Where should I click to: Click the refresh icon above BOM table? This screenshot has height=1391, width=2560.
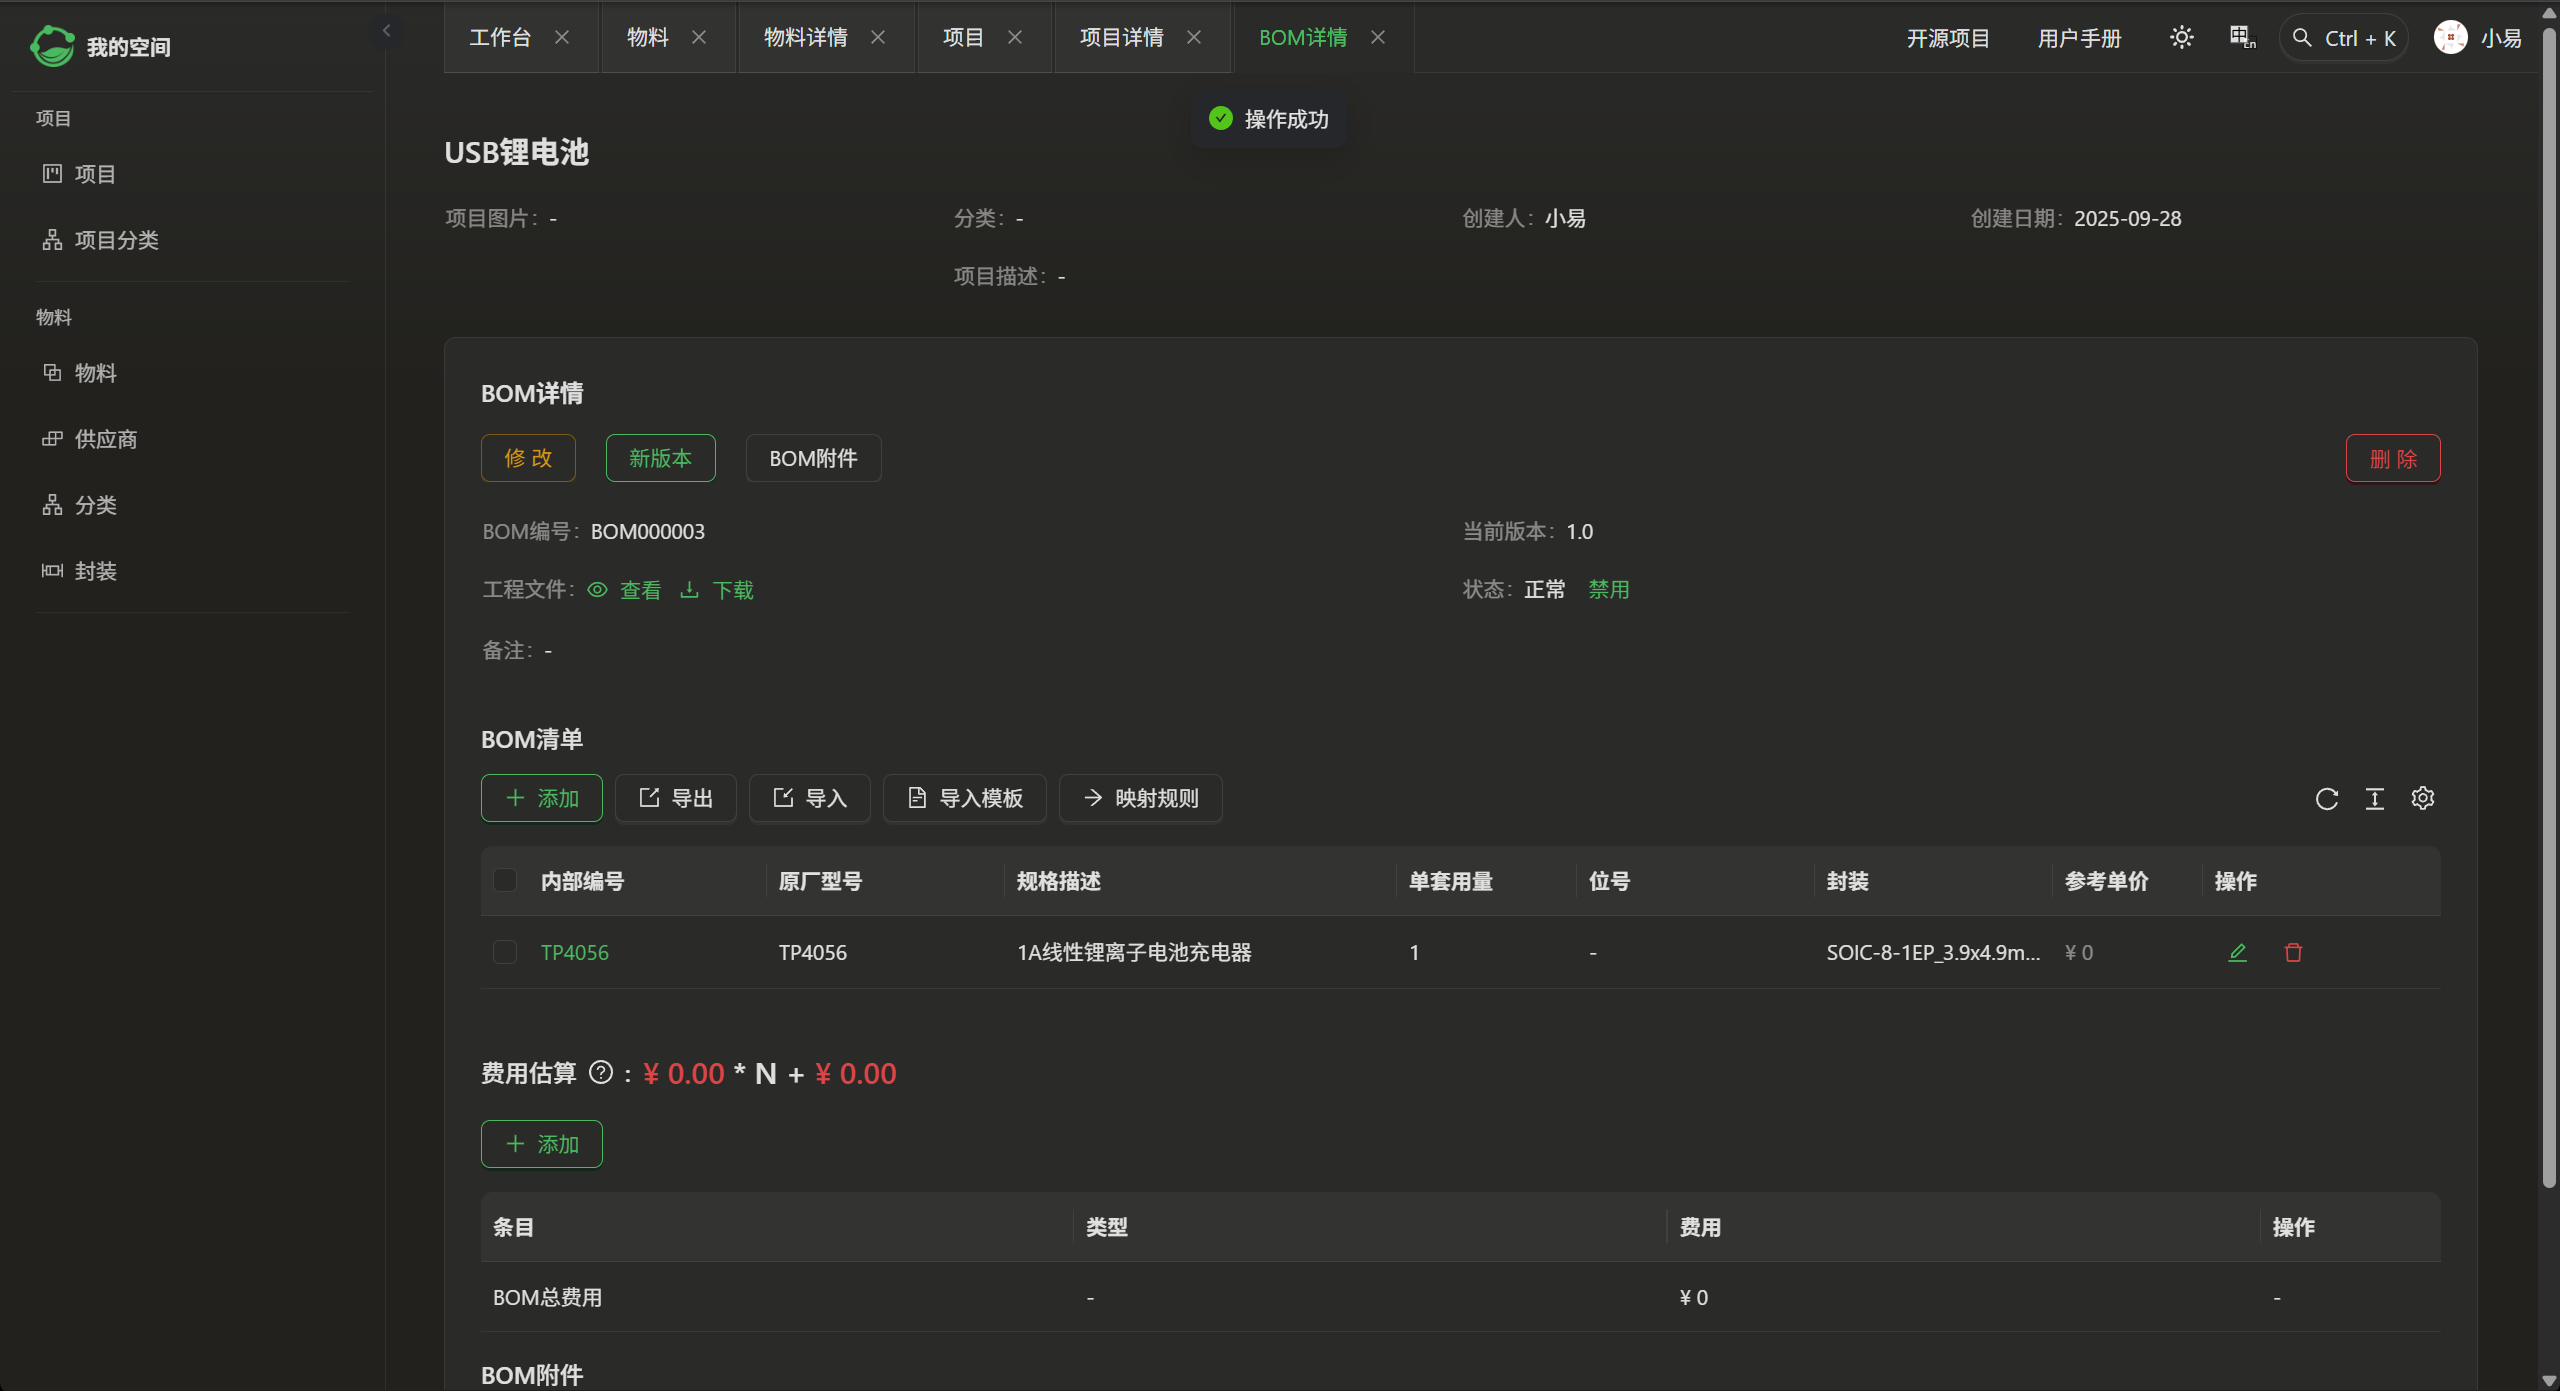point(2326,799)
